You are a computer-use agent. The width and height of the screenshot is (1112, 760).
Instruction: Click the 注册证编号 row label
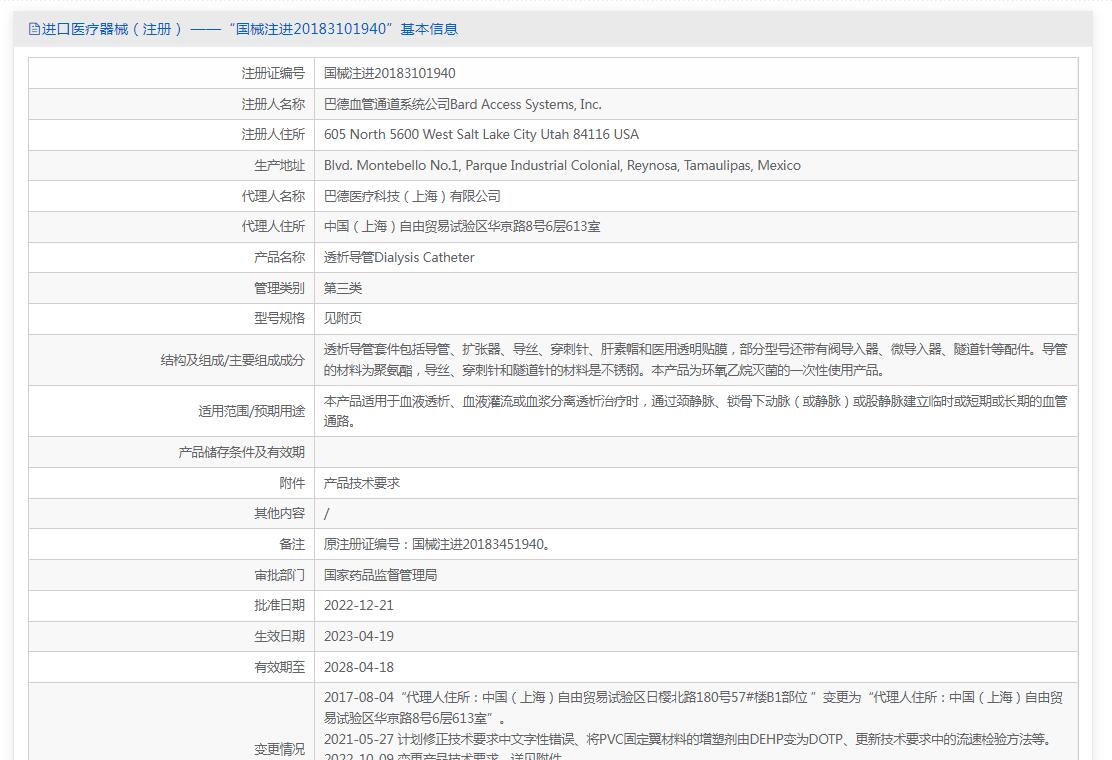pyautogui.click(x=273, y=73)
